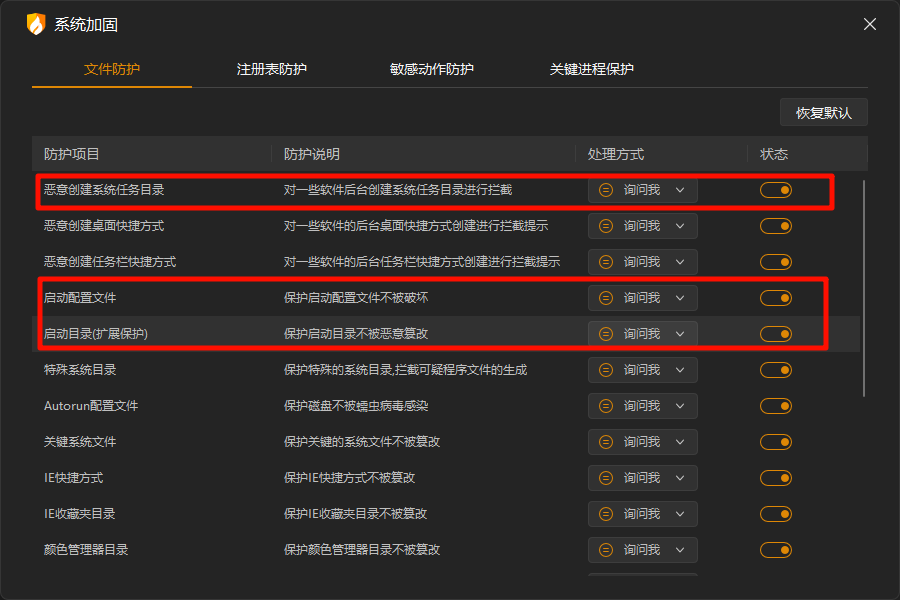
Task: Click the ask-me icon in 特殊系统目录 row
Action: [606, 370]
